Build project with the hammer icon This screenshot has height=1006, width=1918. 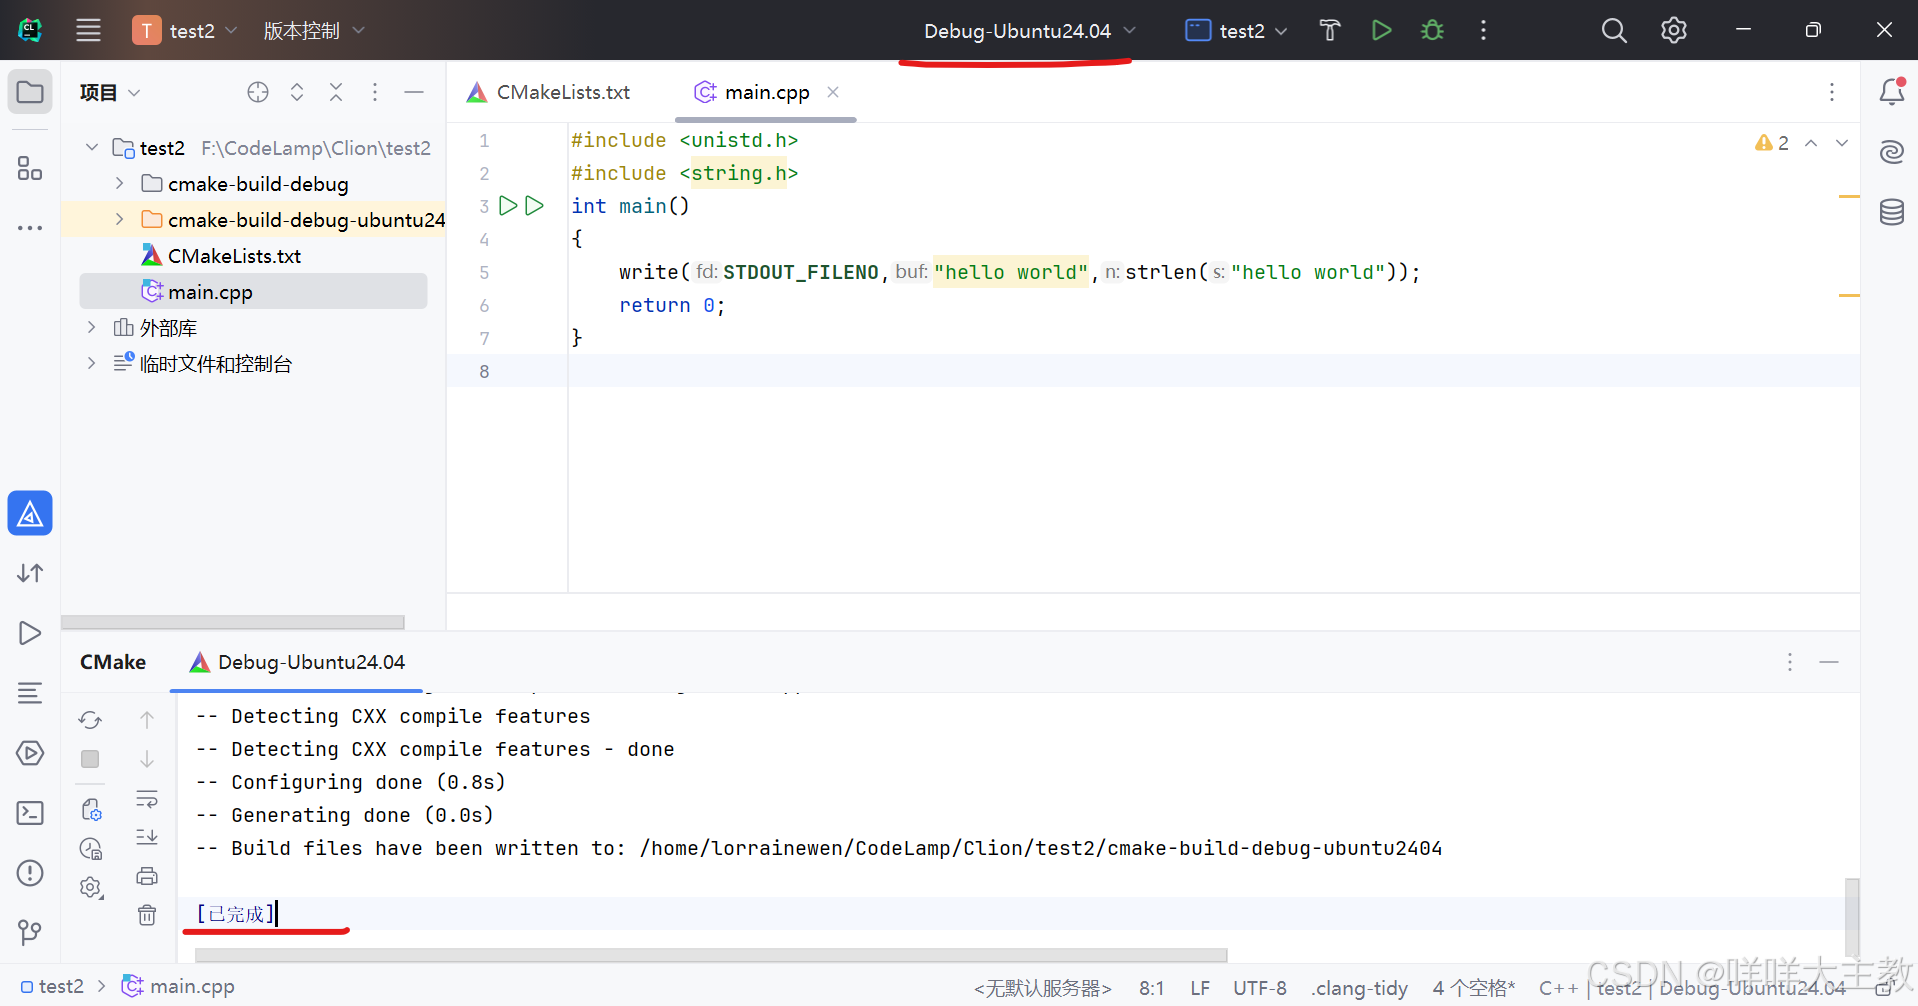pos(1329,31)
